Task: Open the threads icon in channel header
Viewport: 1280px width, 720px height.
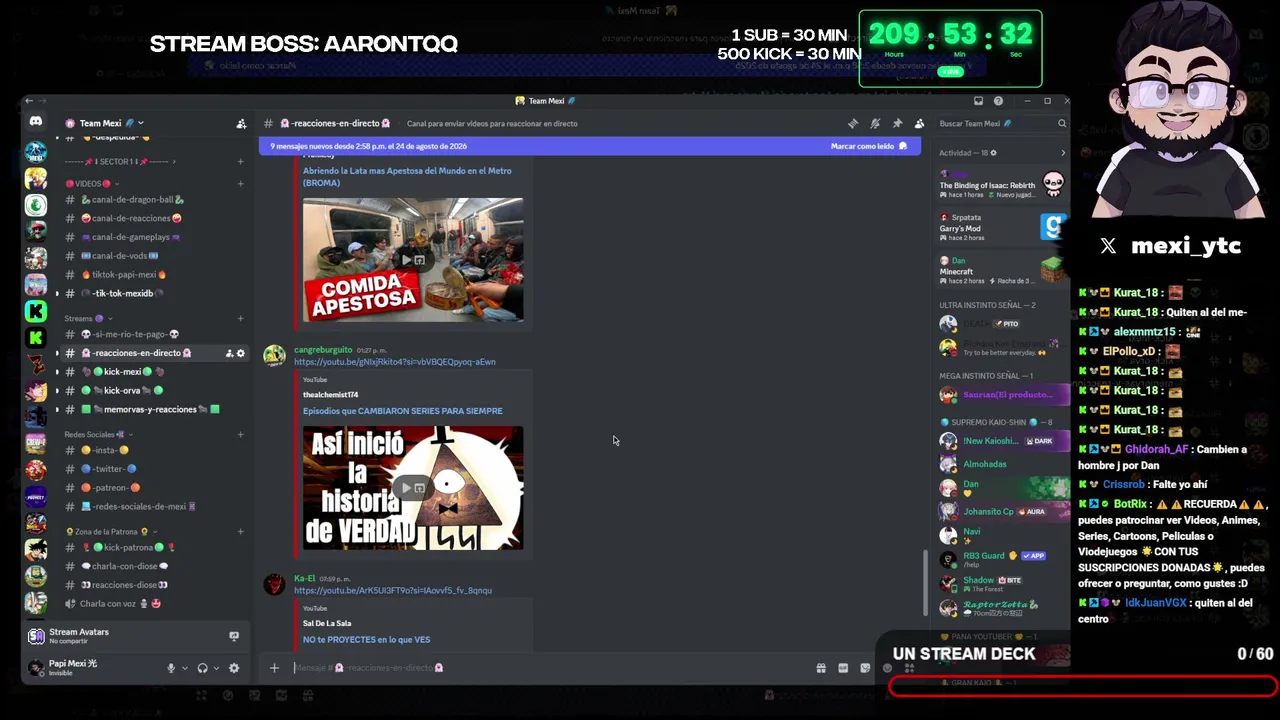Action: click(853, 124)
